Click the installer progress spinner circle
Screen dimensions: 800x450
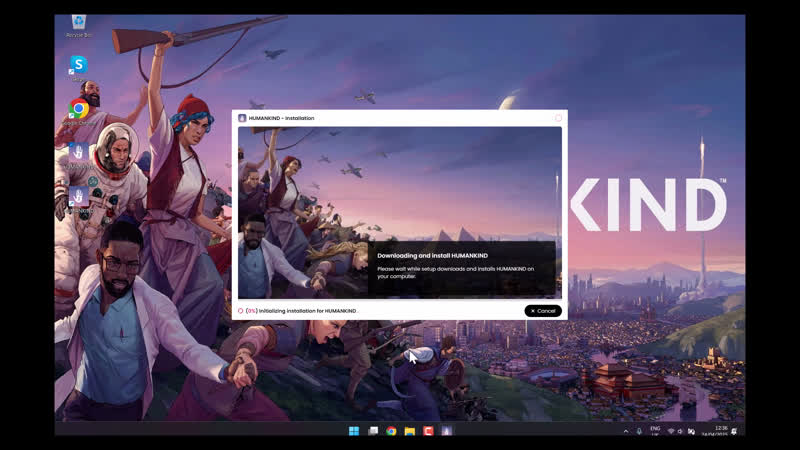(240, 311)
